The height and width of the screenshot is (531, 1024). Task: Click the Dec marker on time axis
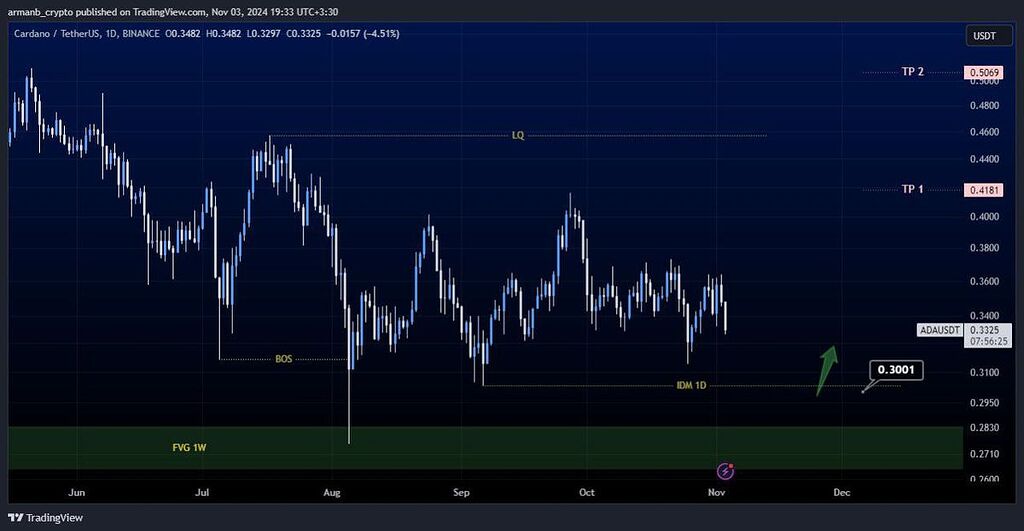click(841, 492)
